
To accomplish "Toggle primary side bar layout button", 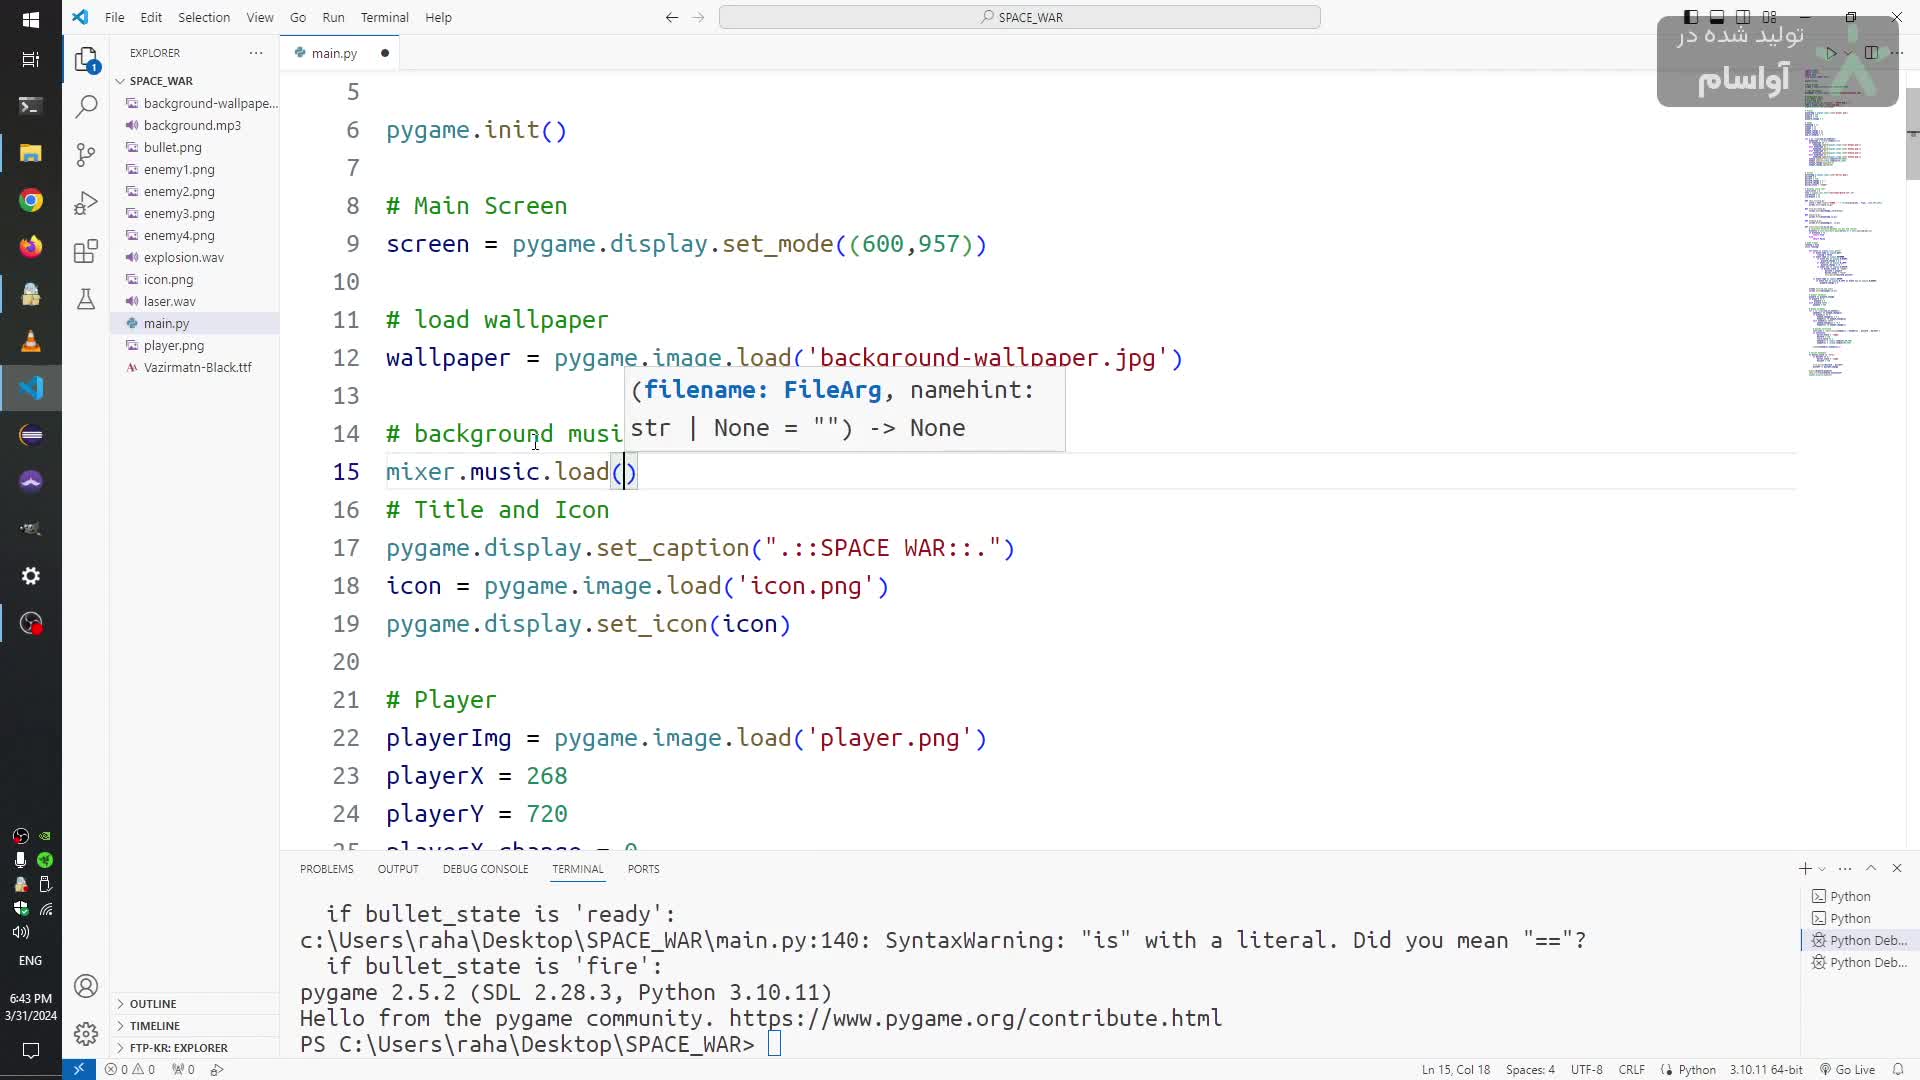I will 1691,17.
